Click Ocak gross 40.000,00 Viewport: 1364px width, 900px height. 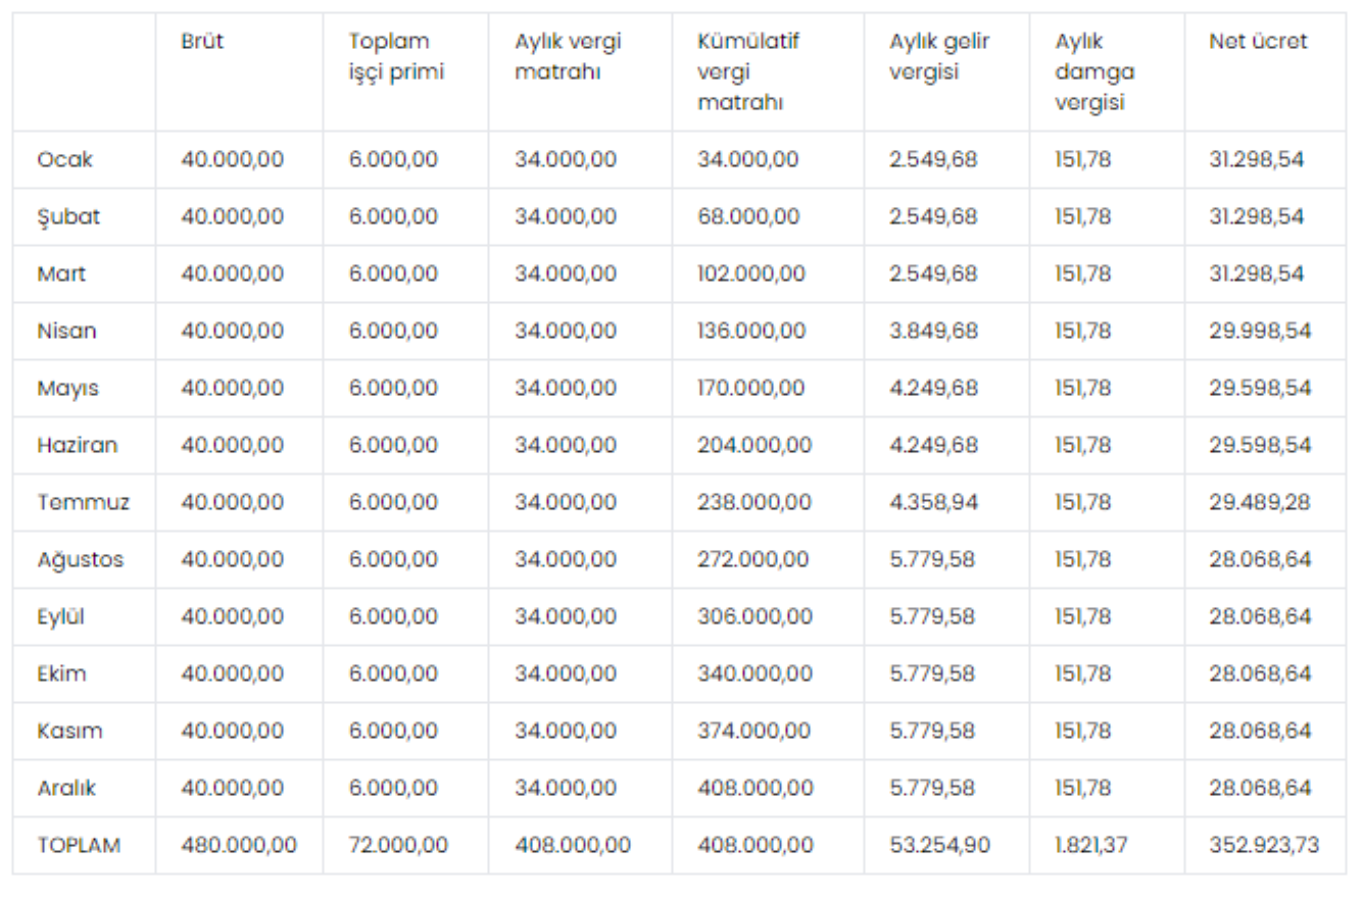coord(232,159)
